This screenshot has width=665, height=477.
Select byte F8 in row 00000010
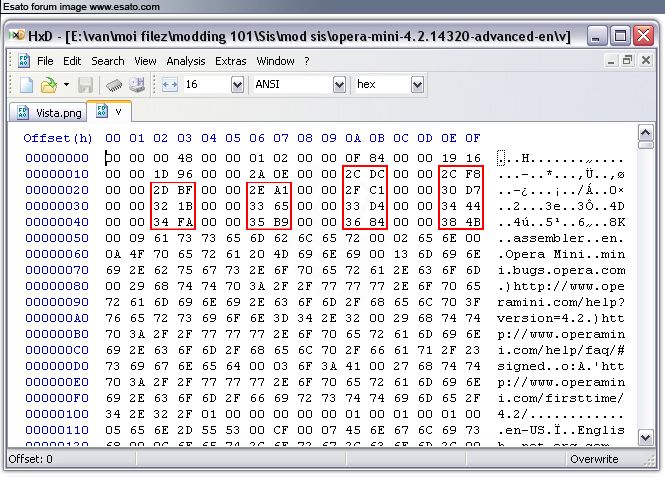click(x=473, y=174)
